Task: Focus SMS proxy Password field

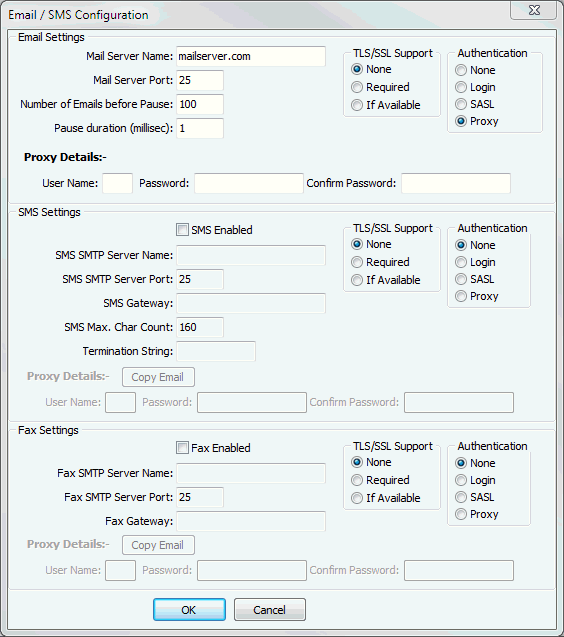Action: [x=252, y=402]
